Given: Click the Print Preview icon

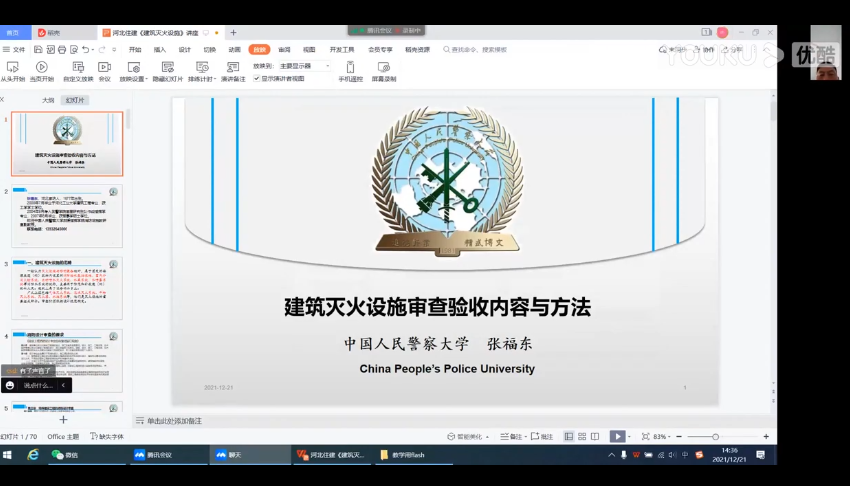Looking at the screenshot, I should coord(74,49).
